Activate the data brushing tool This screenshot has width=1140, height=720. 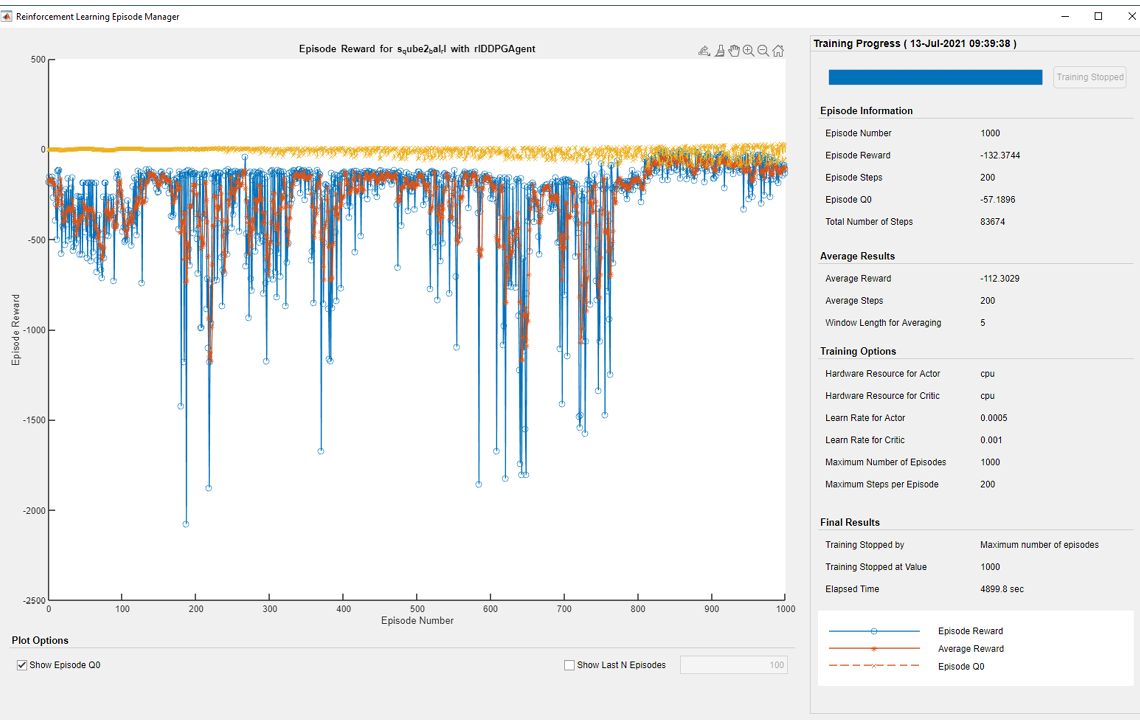click(719, 51)
